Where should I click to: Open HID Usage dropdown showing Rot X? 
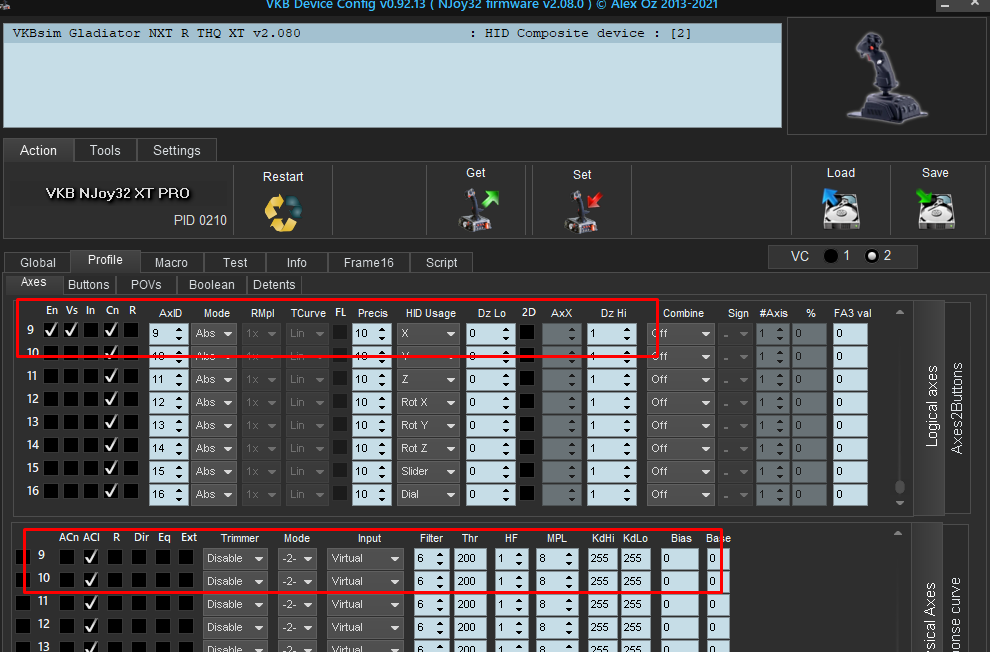tap(427, 402)
